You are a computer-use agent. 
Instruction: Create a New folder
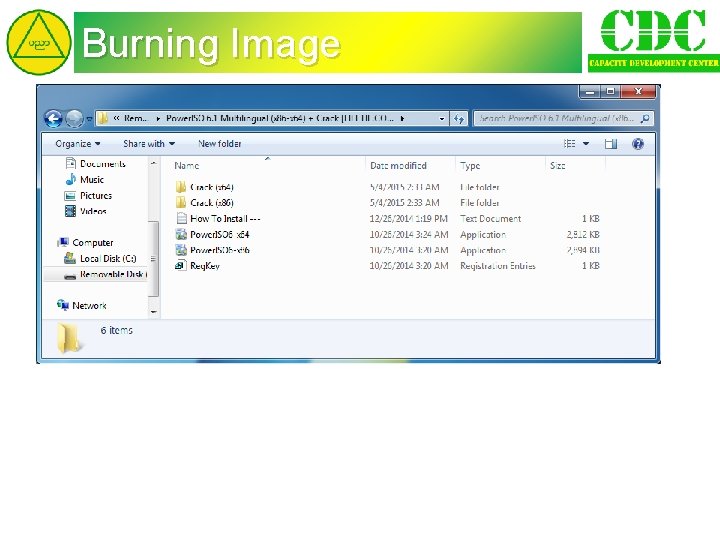tap(219, 144)
